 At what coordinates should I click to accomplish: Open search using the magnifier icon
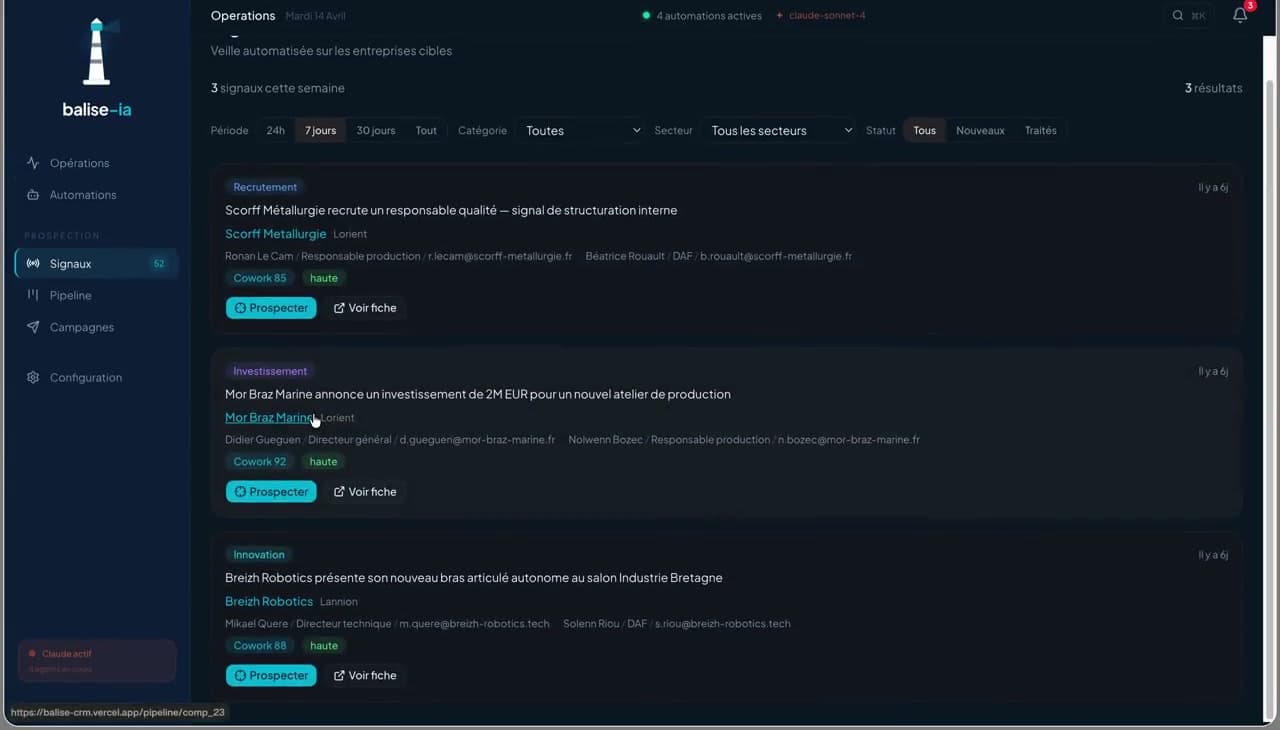tap(1178, 15)
